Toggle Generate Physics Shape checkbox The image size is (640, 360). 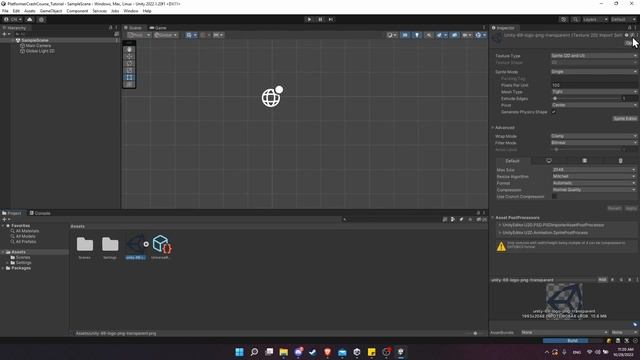point(554,112)
